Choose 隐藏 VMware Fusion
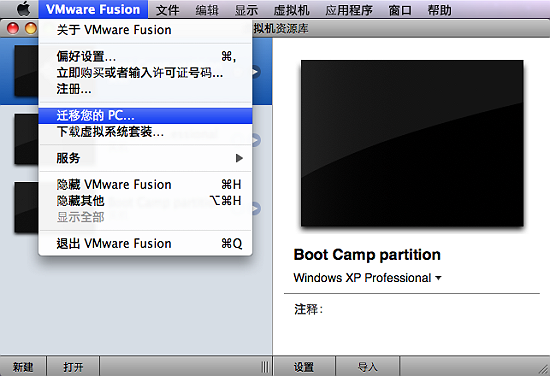550x376 pixels. point(145,184)
